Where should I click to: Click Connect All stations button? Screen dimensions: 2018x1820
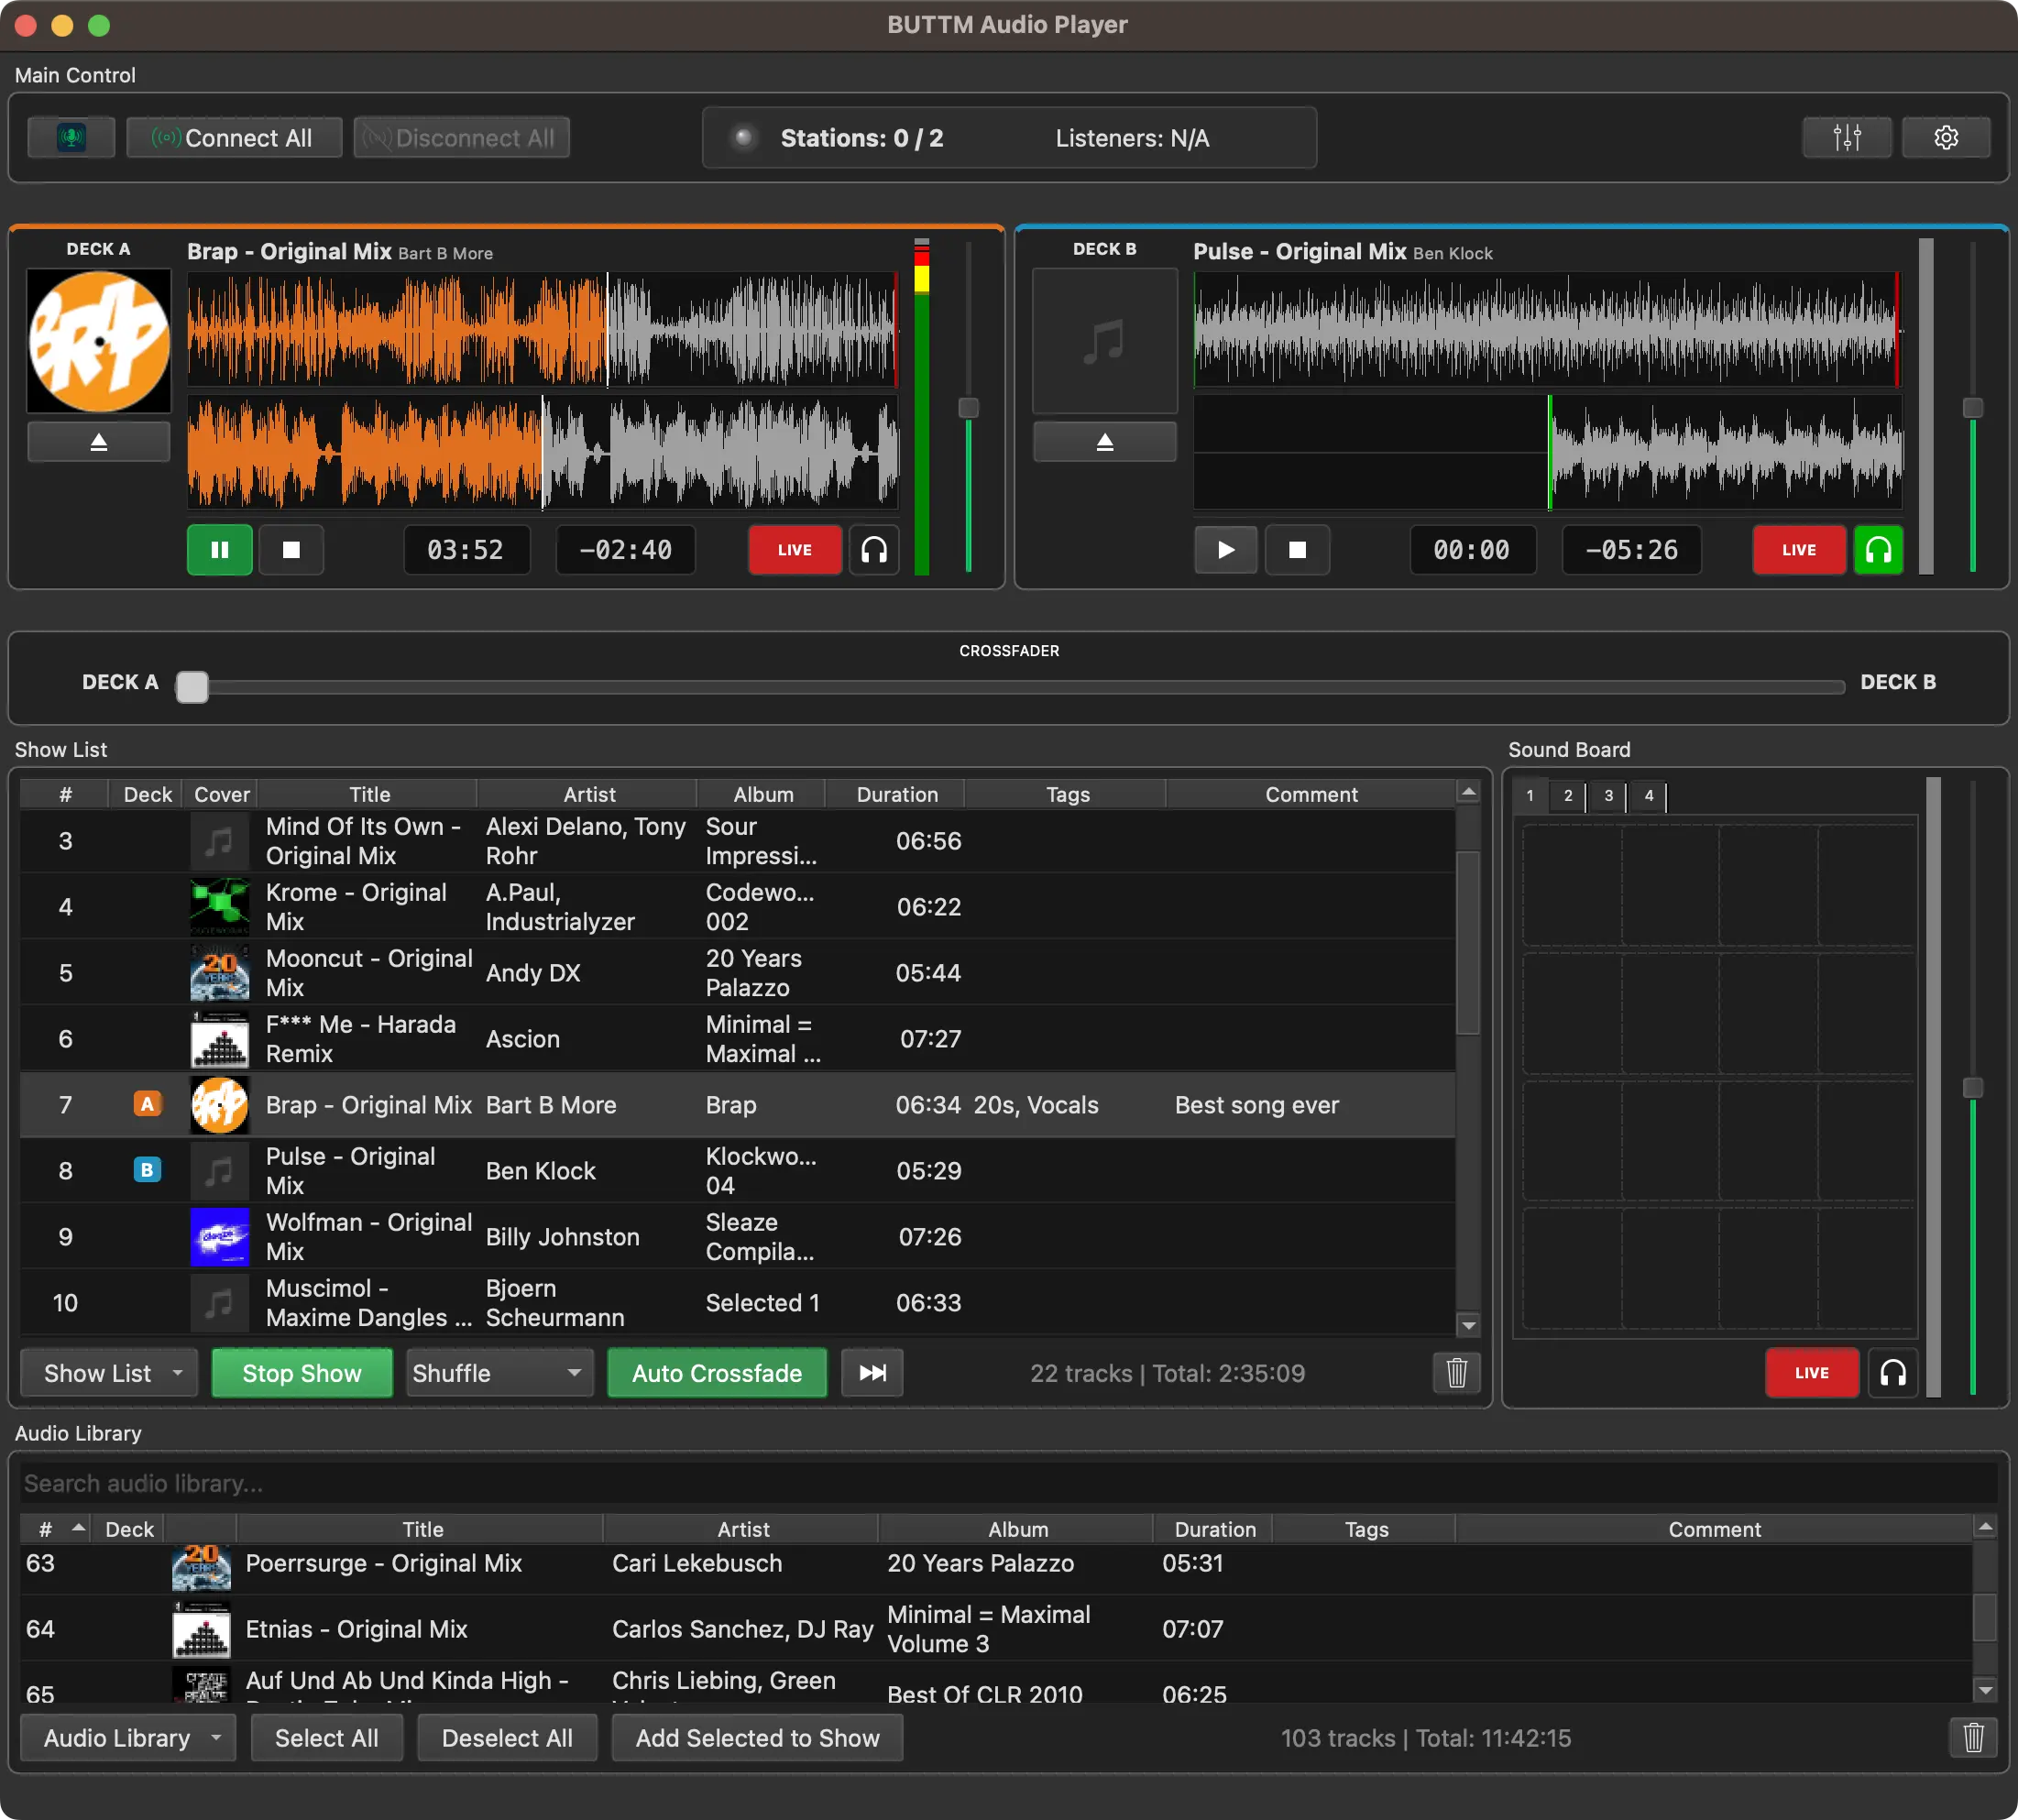pyautogui.click(x=234, y=137)
